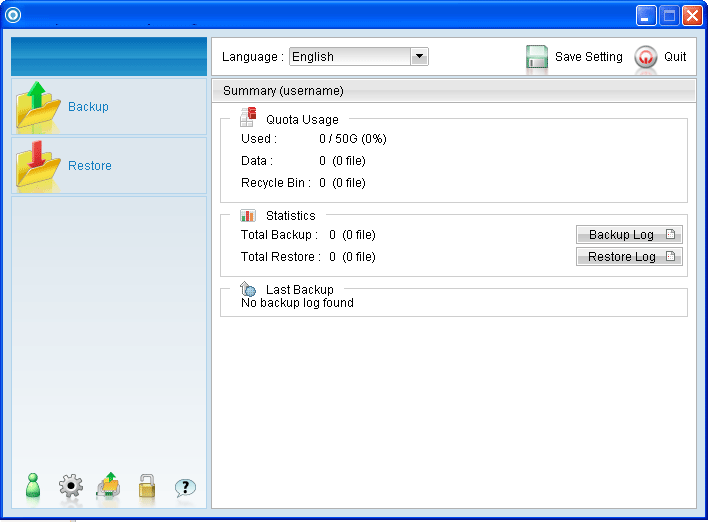This screenshot has height=528, width=708.
Task: Click the Save Setting floppy disk icon
Action: [x=537, y=57]
